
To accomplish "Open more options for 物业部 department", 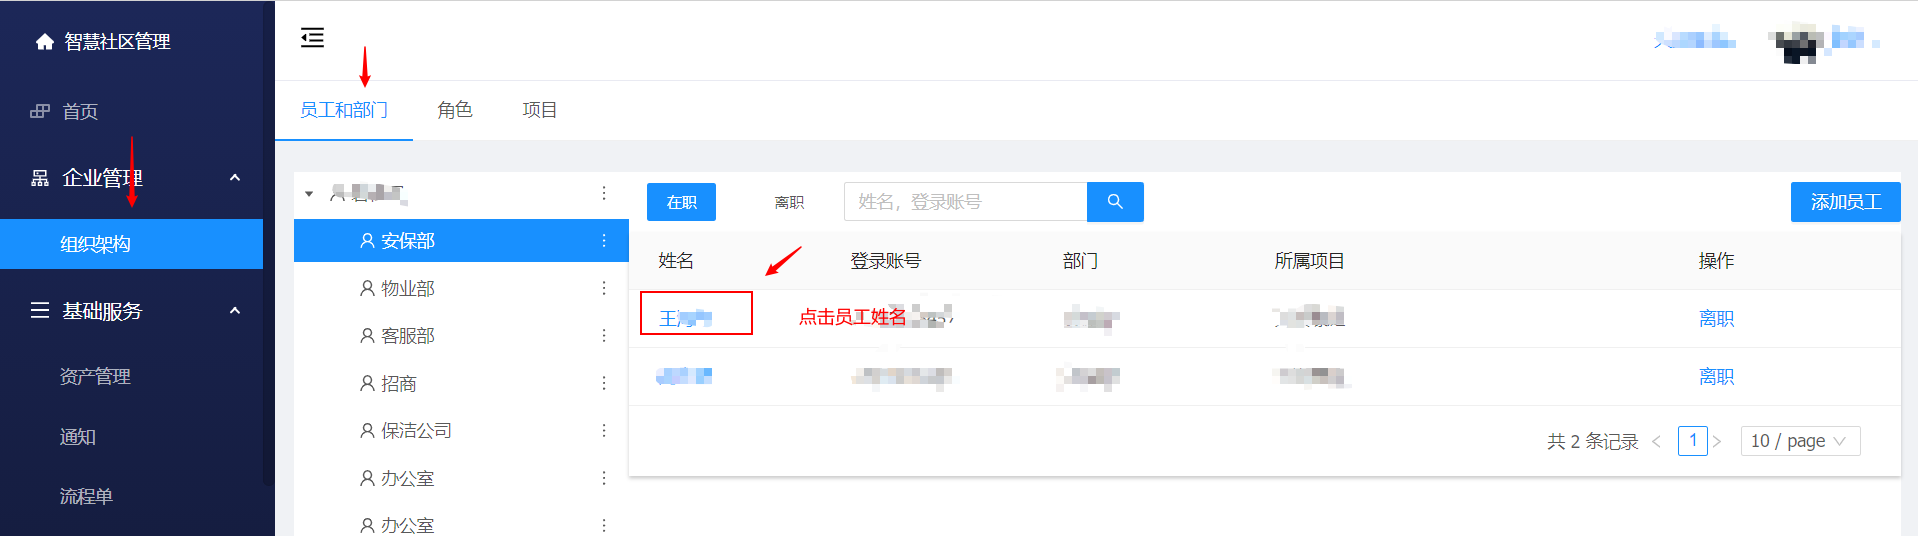I will [604, 288].
